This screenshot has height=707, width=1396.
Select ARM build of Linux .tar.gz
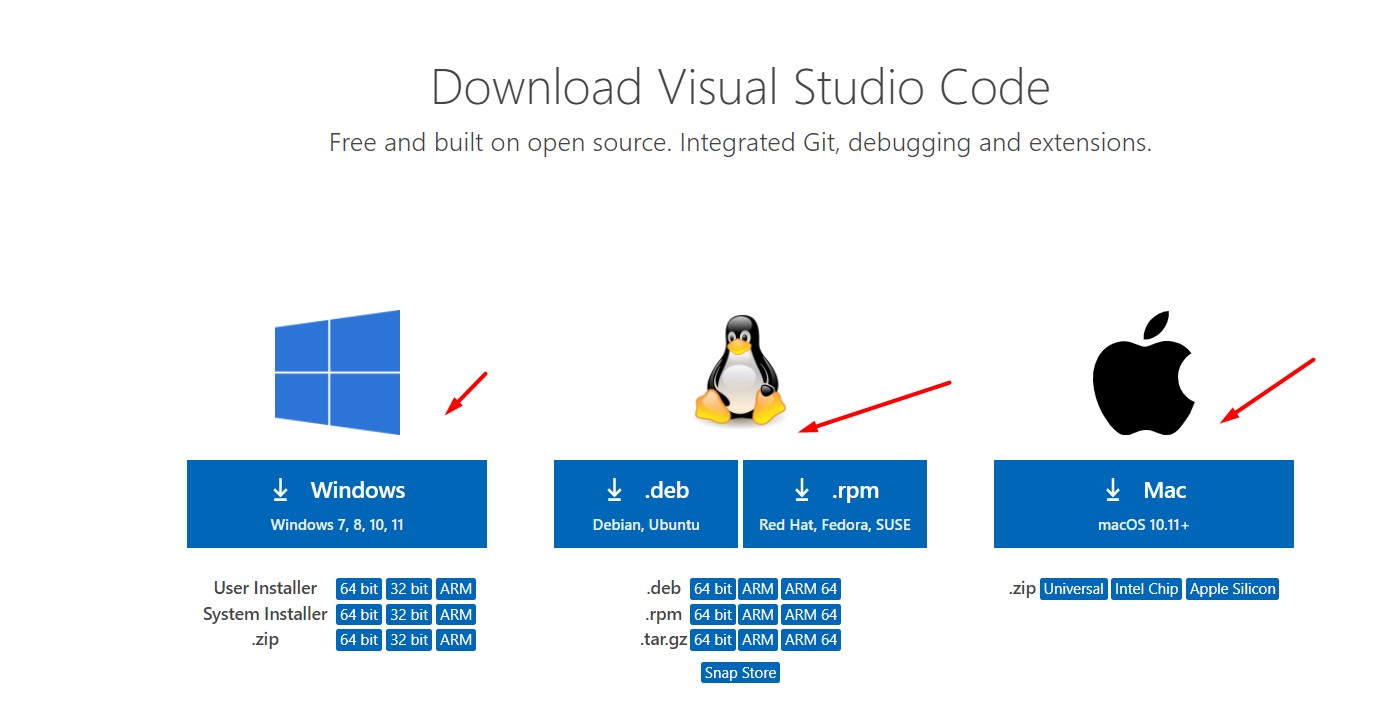tap(758, 640)
